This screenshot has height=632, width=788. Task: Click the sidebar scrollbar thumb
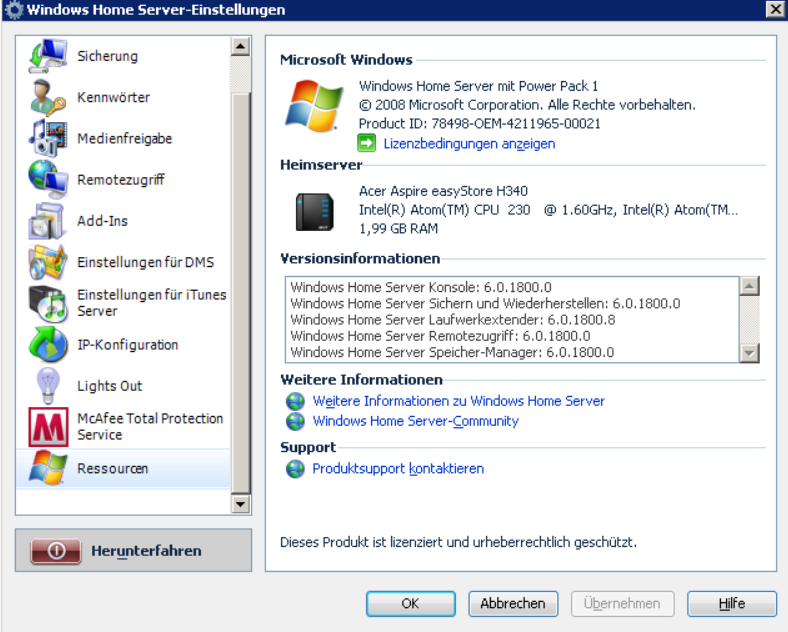(240, 293)
